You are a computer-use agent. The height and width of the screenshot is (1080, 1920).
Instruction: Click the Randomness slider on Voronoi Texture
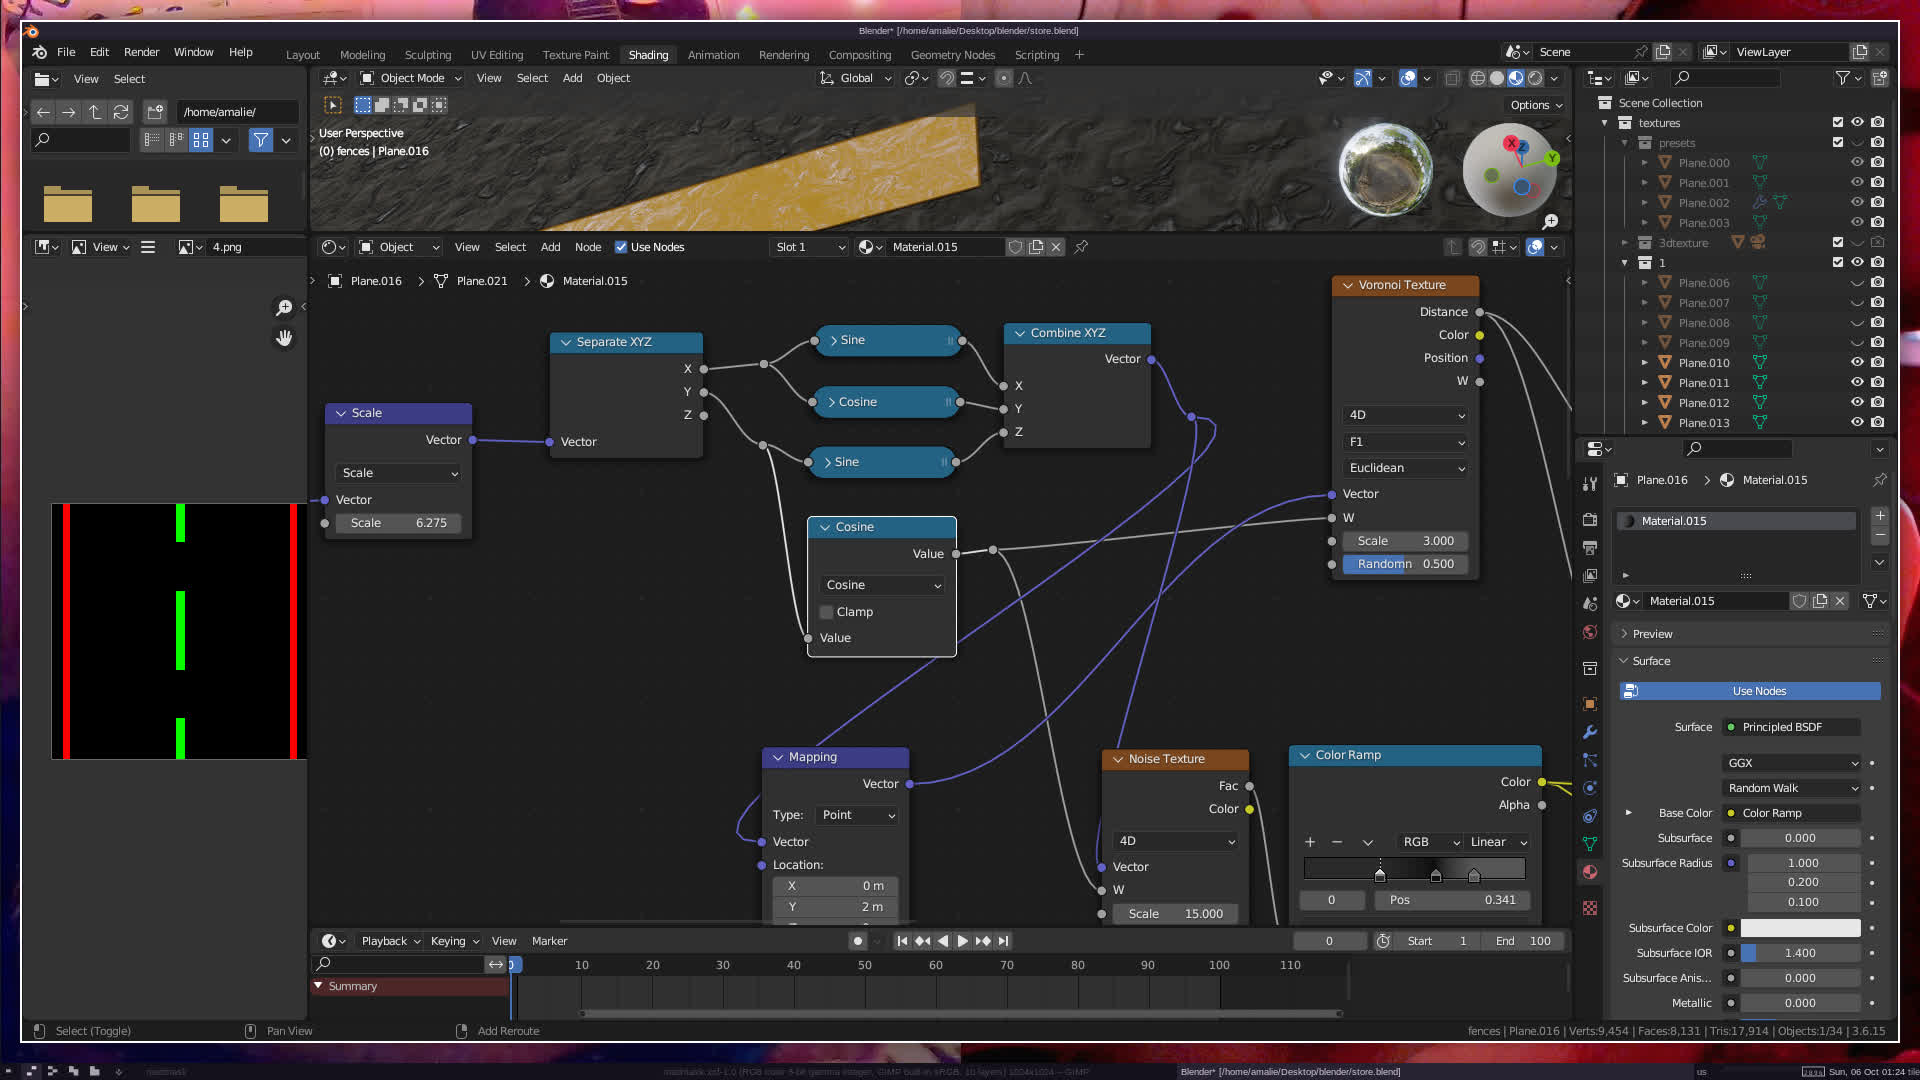(x=1405, y=564)
